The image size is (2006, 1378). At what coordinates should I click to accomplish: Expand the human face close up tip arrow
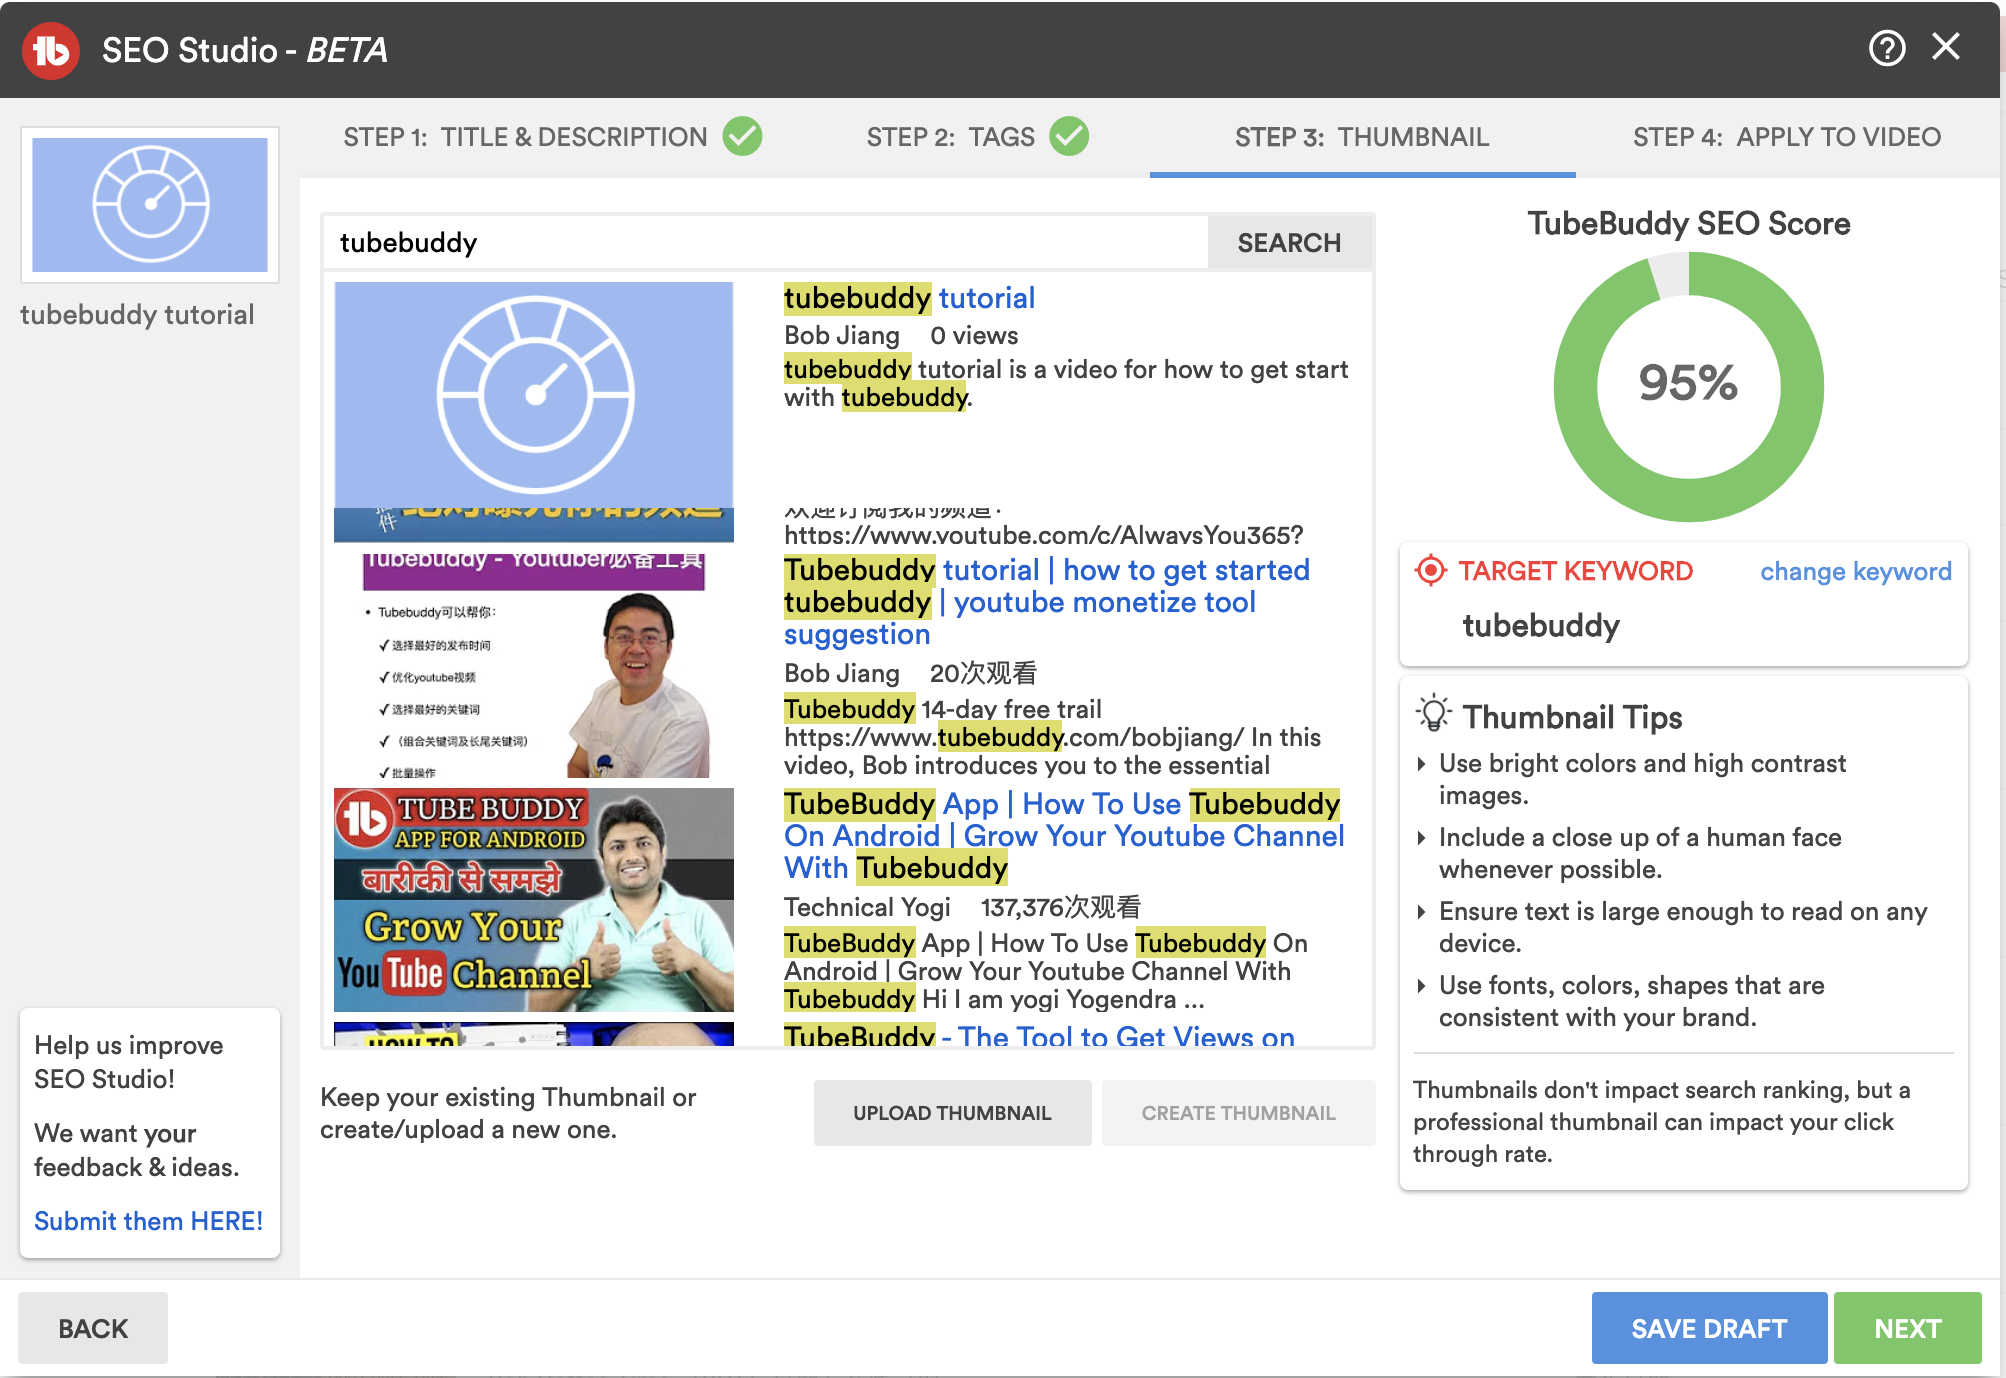tap(1422, 838)
